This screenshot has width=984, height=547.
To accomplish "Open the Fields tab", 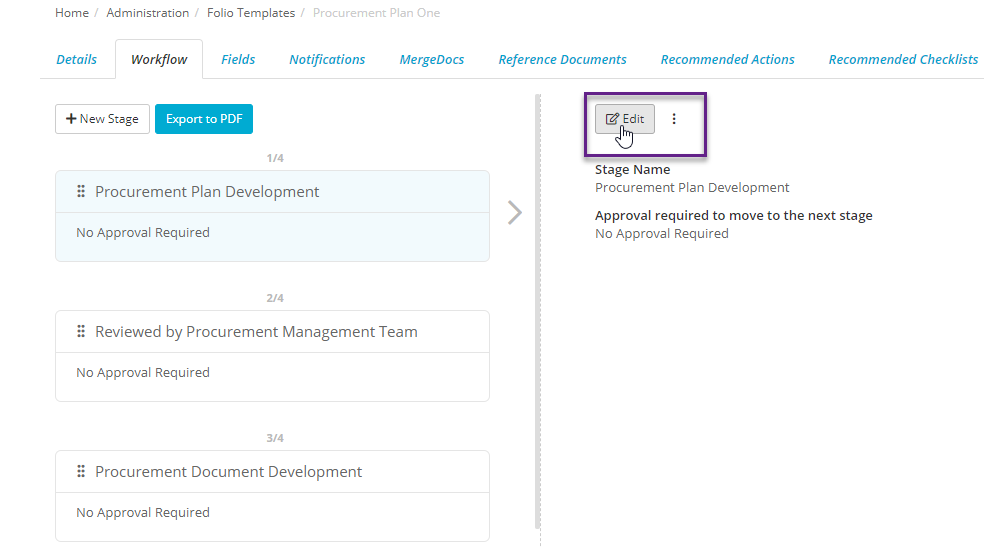I will pos(238,60).
